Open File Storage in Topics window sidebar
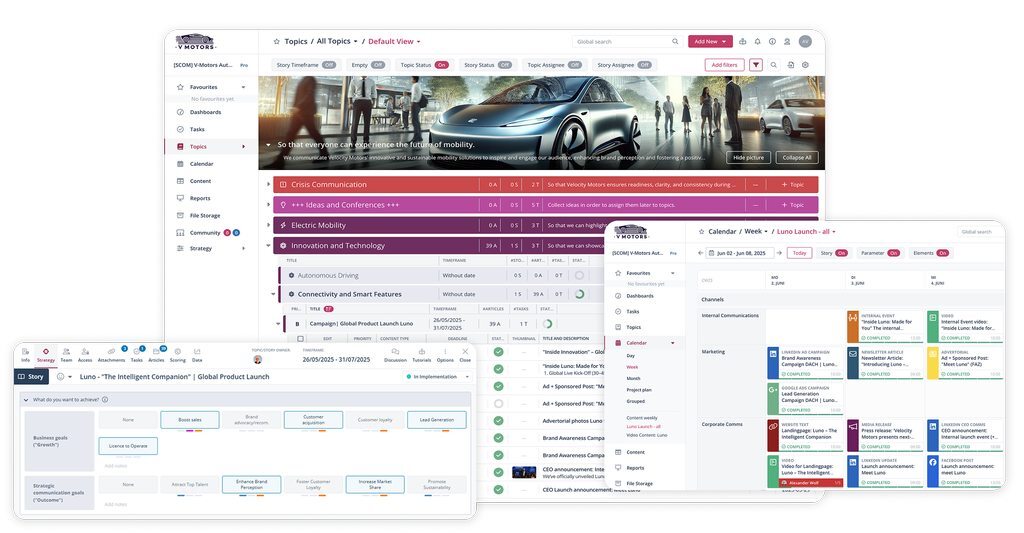This screenshot has height=533, width=1024. [x=204, y=216]
